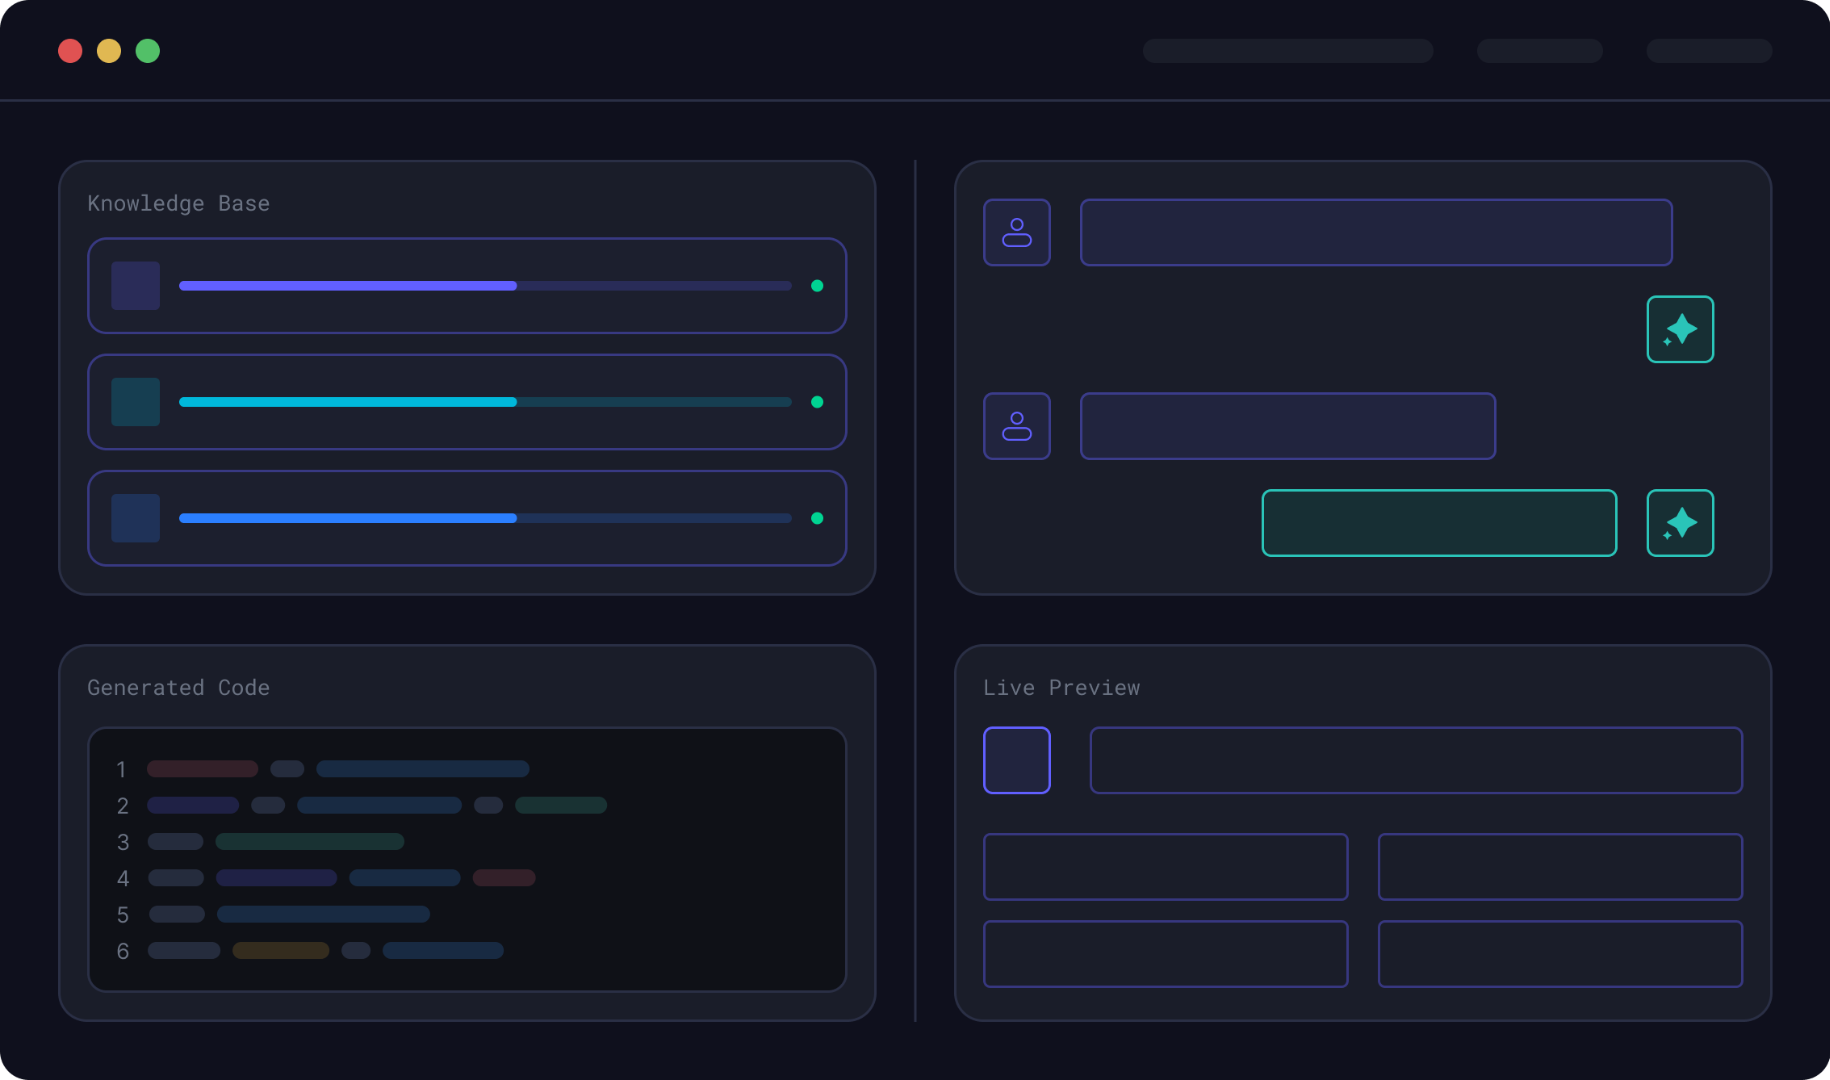
Task: Click line number 4 in Generated Code
Action: pos(122,878)
